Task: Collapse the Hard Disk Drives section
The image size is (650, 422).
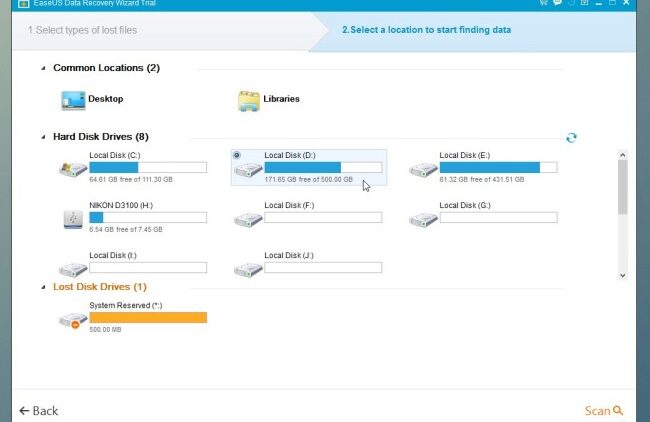Action: pyautogui.click(x=43, y=137)
